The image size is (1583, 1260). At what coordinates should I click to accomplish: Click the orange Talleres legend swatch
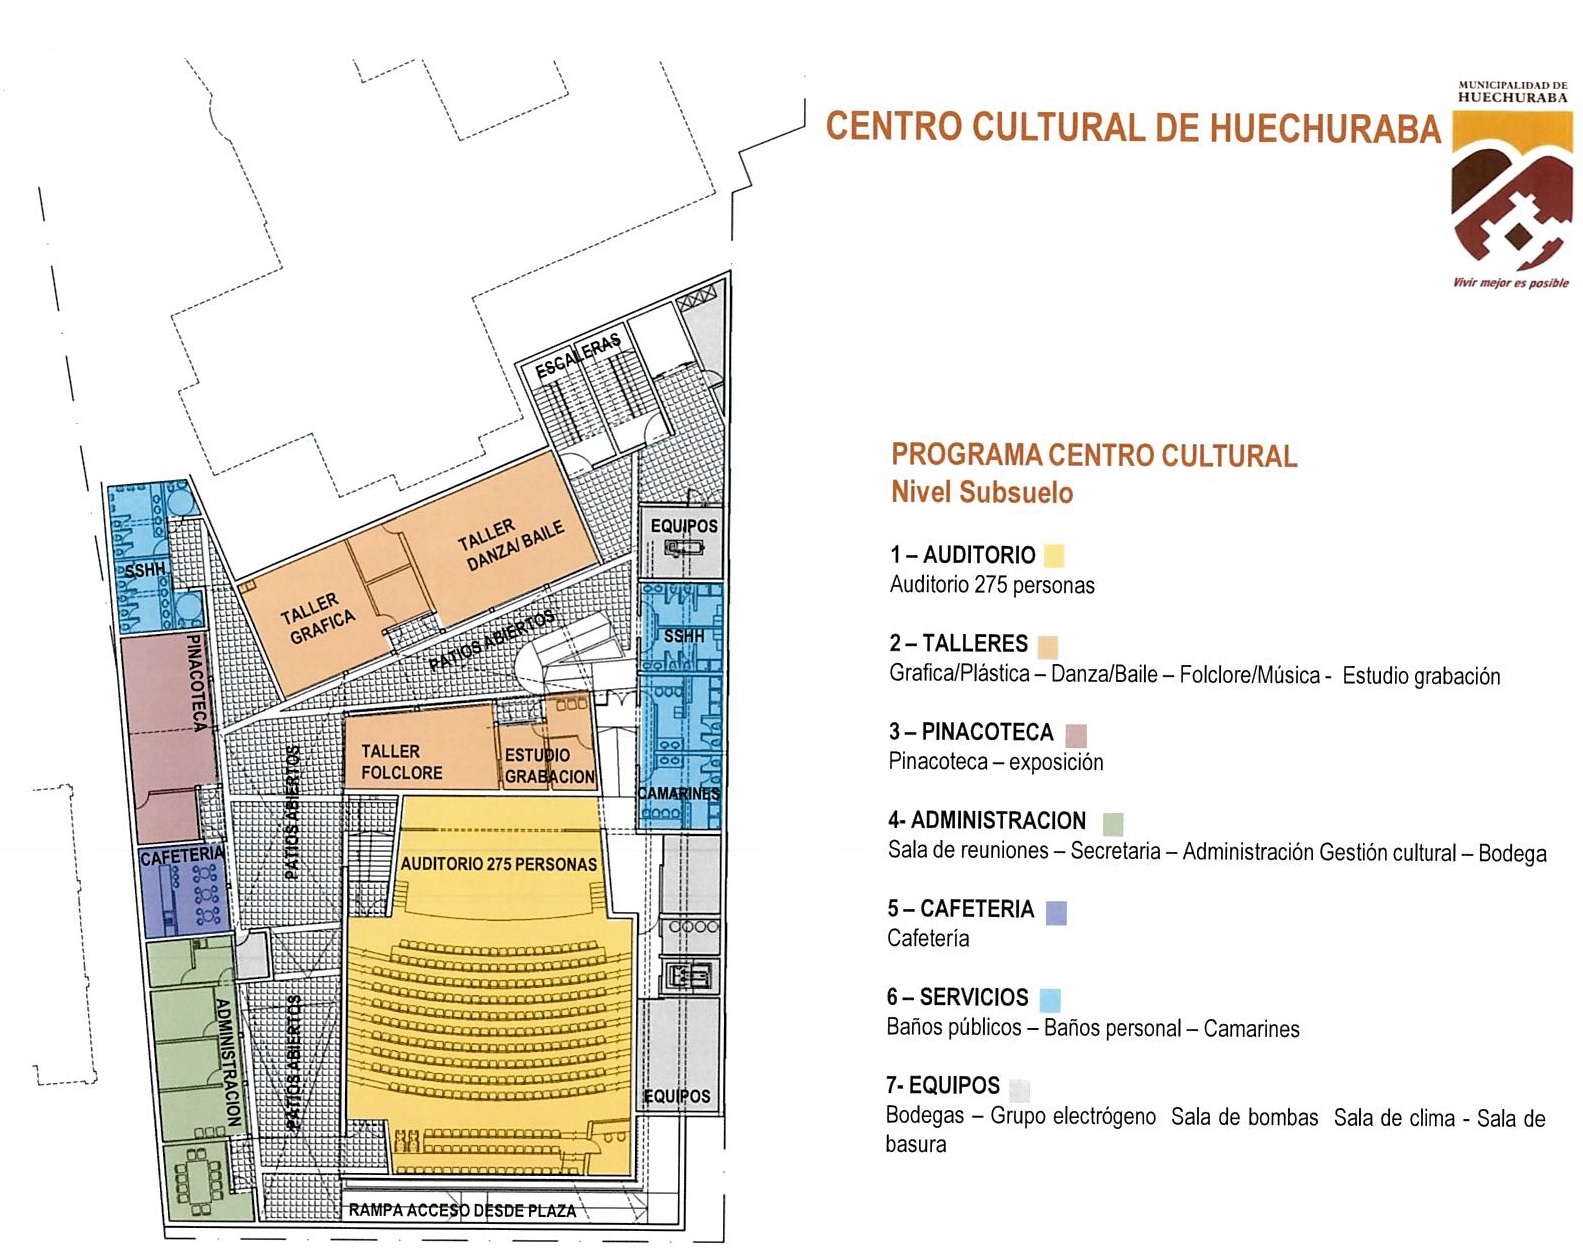pyautogui.click(x=1047, y=646)
